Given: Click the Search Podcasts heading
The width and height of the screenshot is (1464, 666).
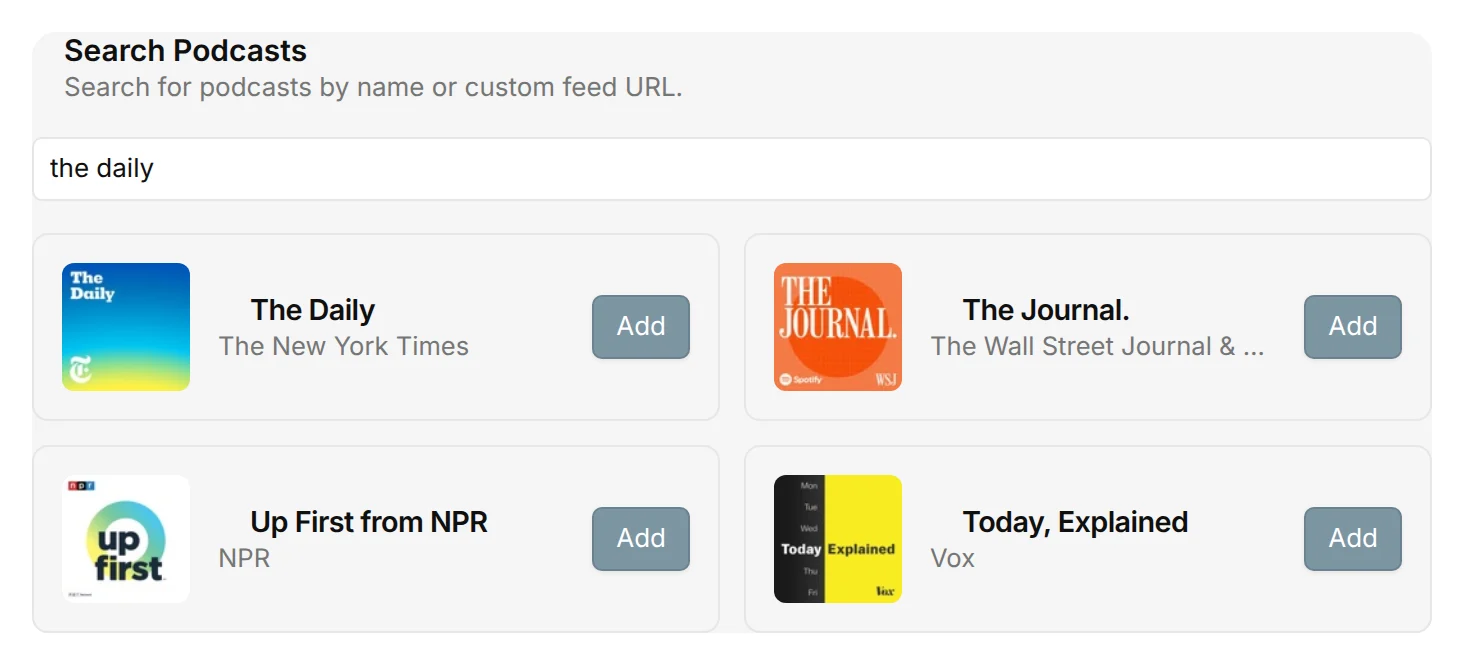Looking at the screenshot, I should point(186,51).
